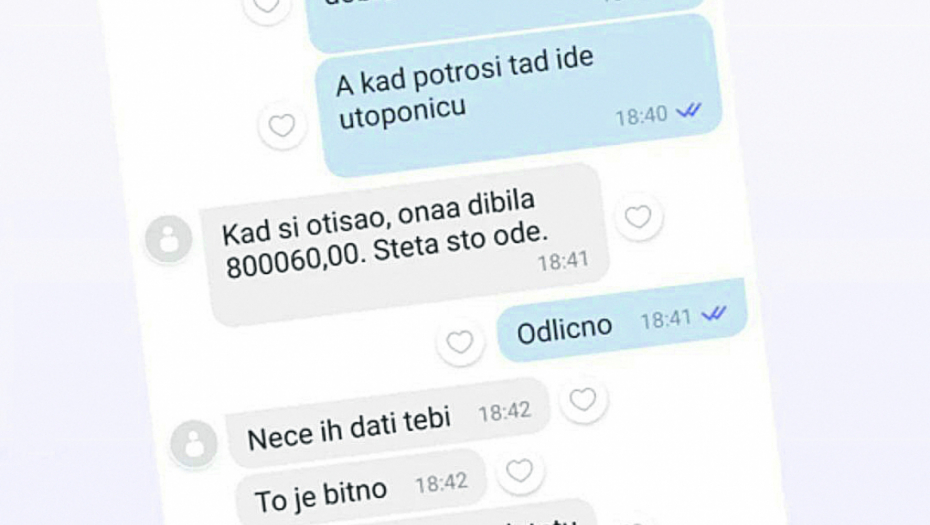Tap the heart next to "Nece ih dati tebi"
This screenshot has width=930, height=525.
point(583,400)
